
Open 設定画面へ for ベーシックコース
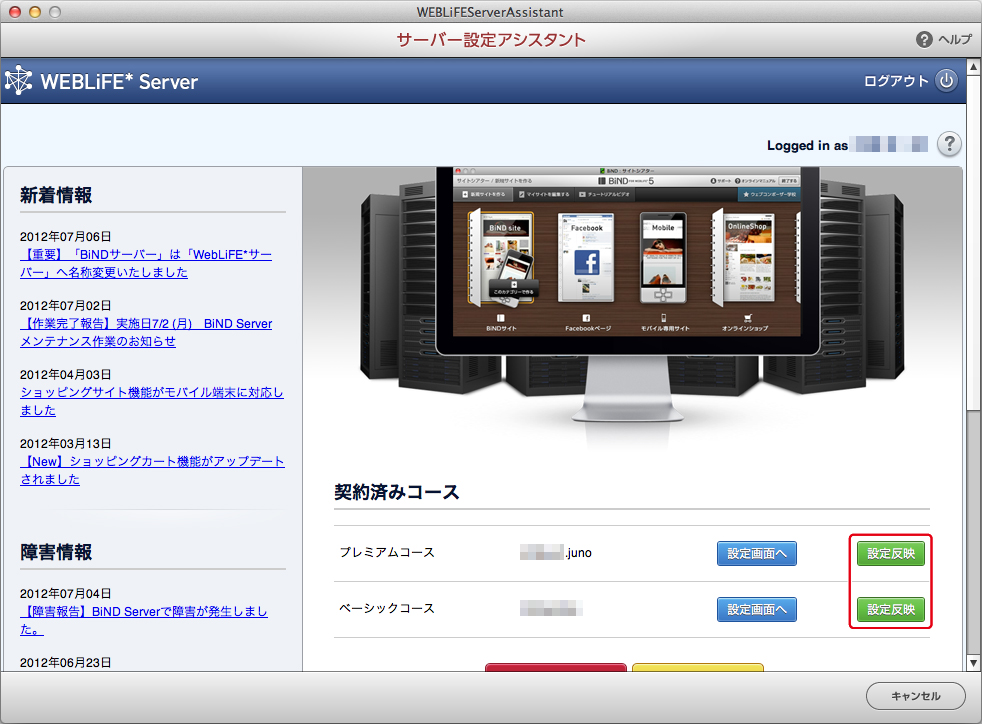tap(757, 609)
